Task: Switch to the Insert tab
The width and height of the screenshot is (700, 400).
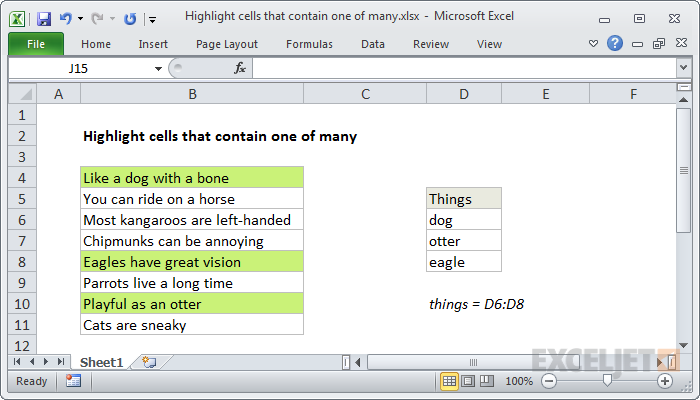Action: coord(153,44)
